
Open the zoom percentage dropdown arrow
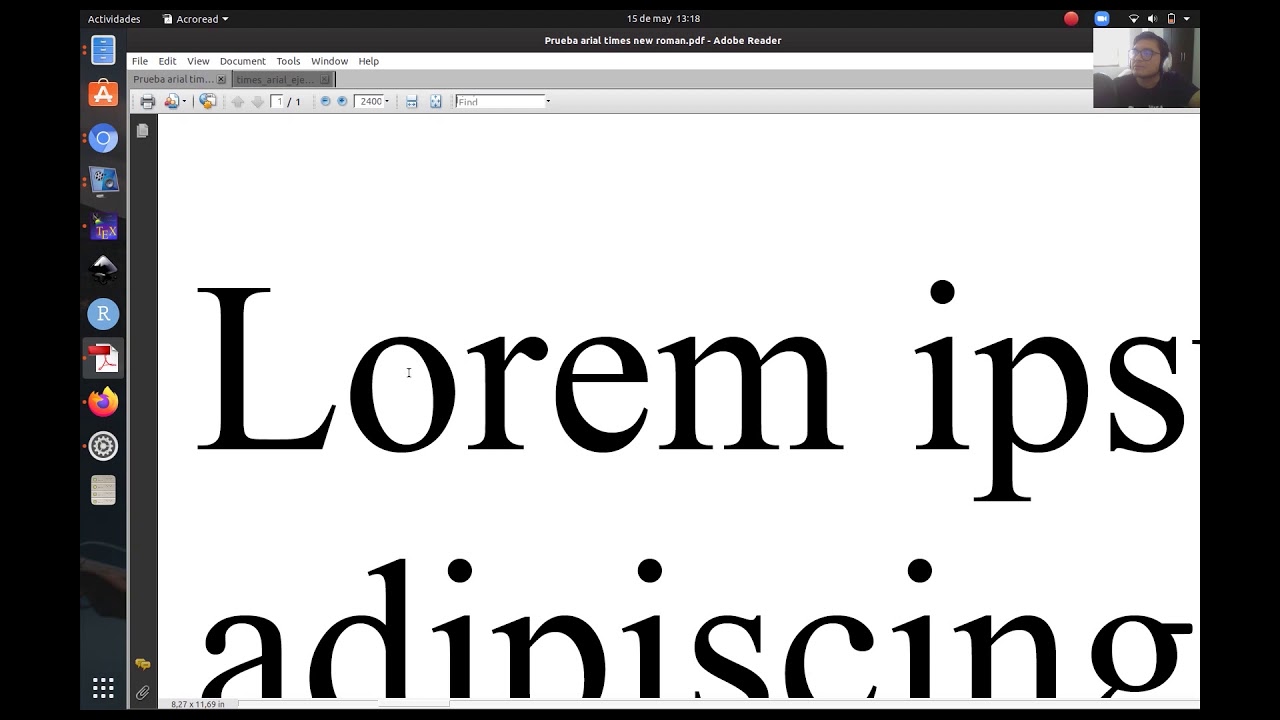point(387,102)
